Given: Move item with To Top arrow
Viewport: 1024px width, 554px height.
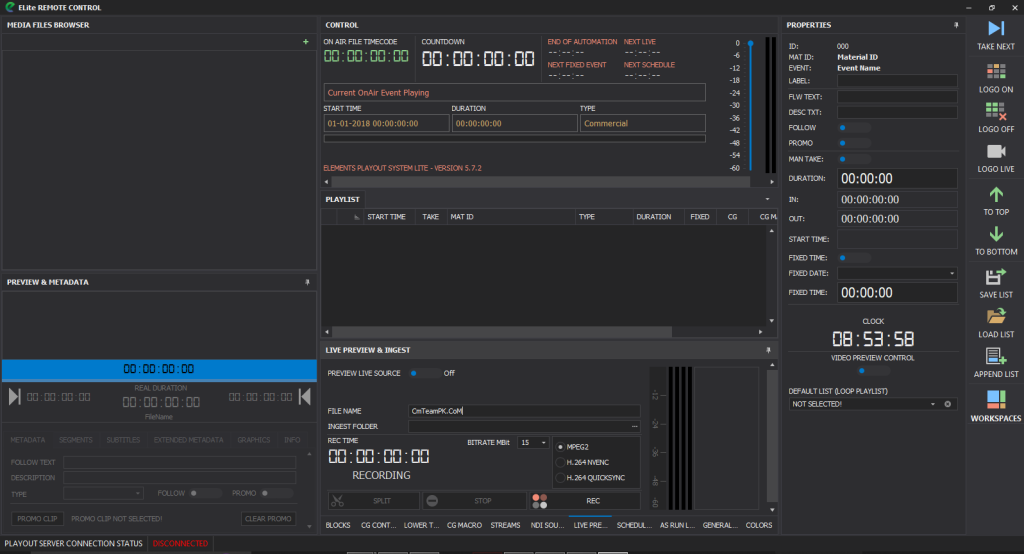Looking at the screenshot, I should pyautogui.click(x=996, y=194).
